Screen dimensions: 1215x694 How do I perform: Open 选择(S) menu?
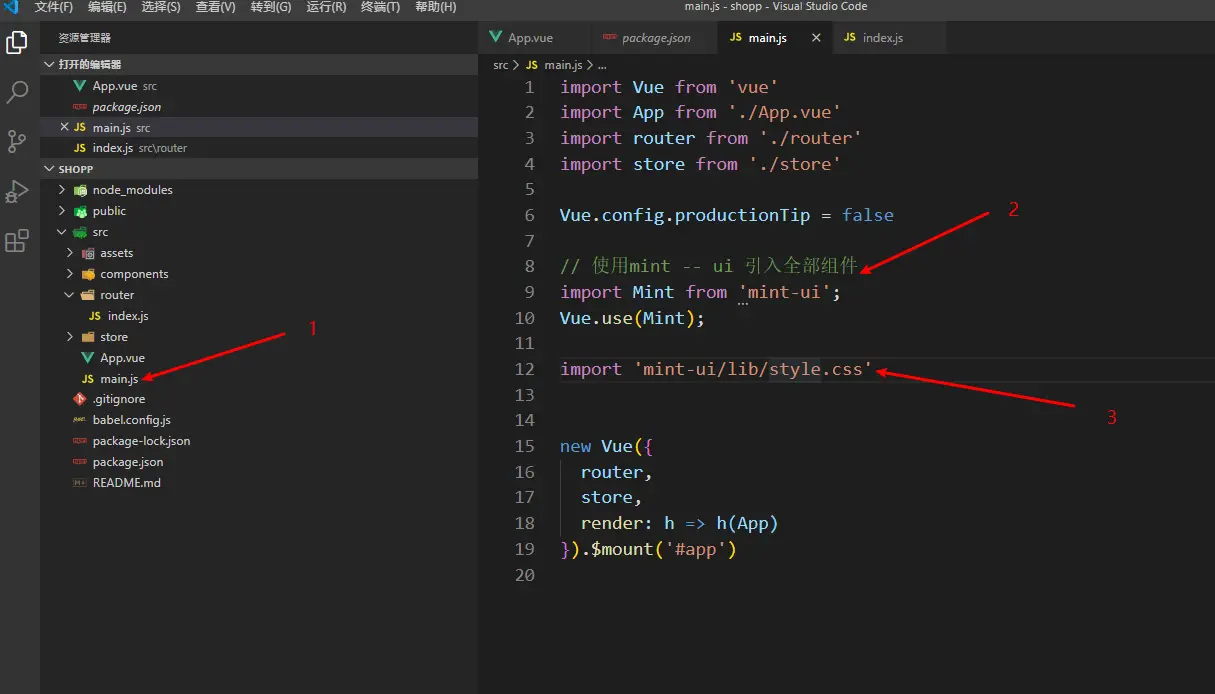point(161,7)
